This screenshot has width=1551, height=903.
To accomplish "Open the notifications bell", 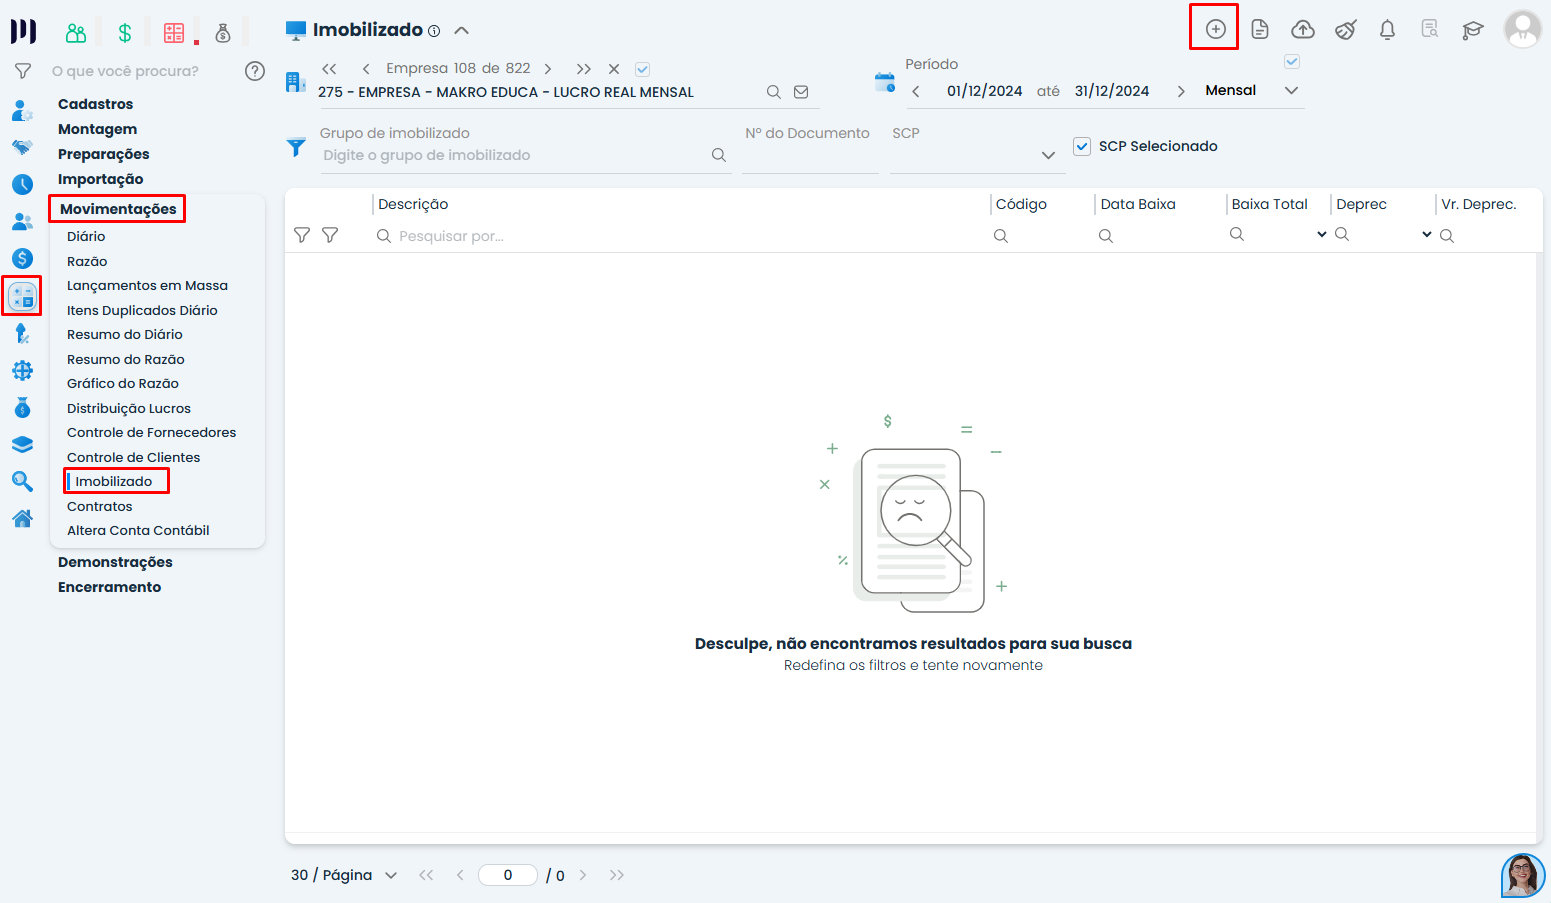I will [x=1387, y=29].
